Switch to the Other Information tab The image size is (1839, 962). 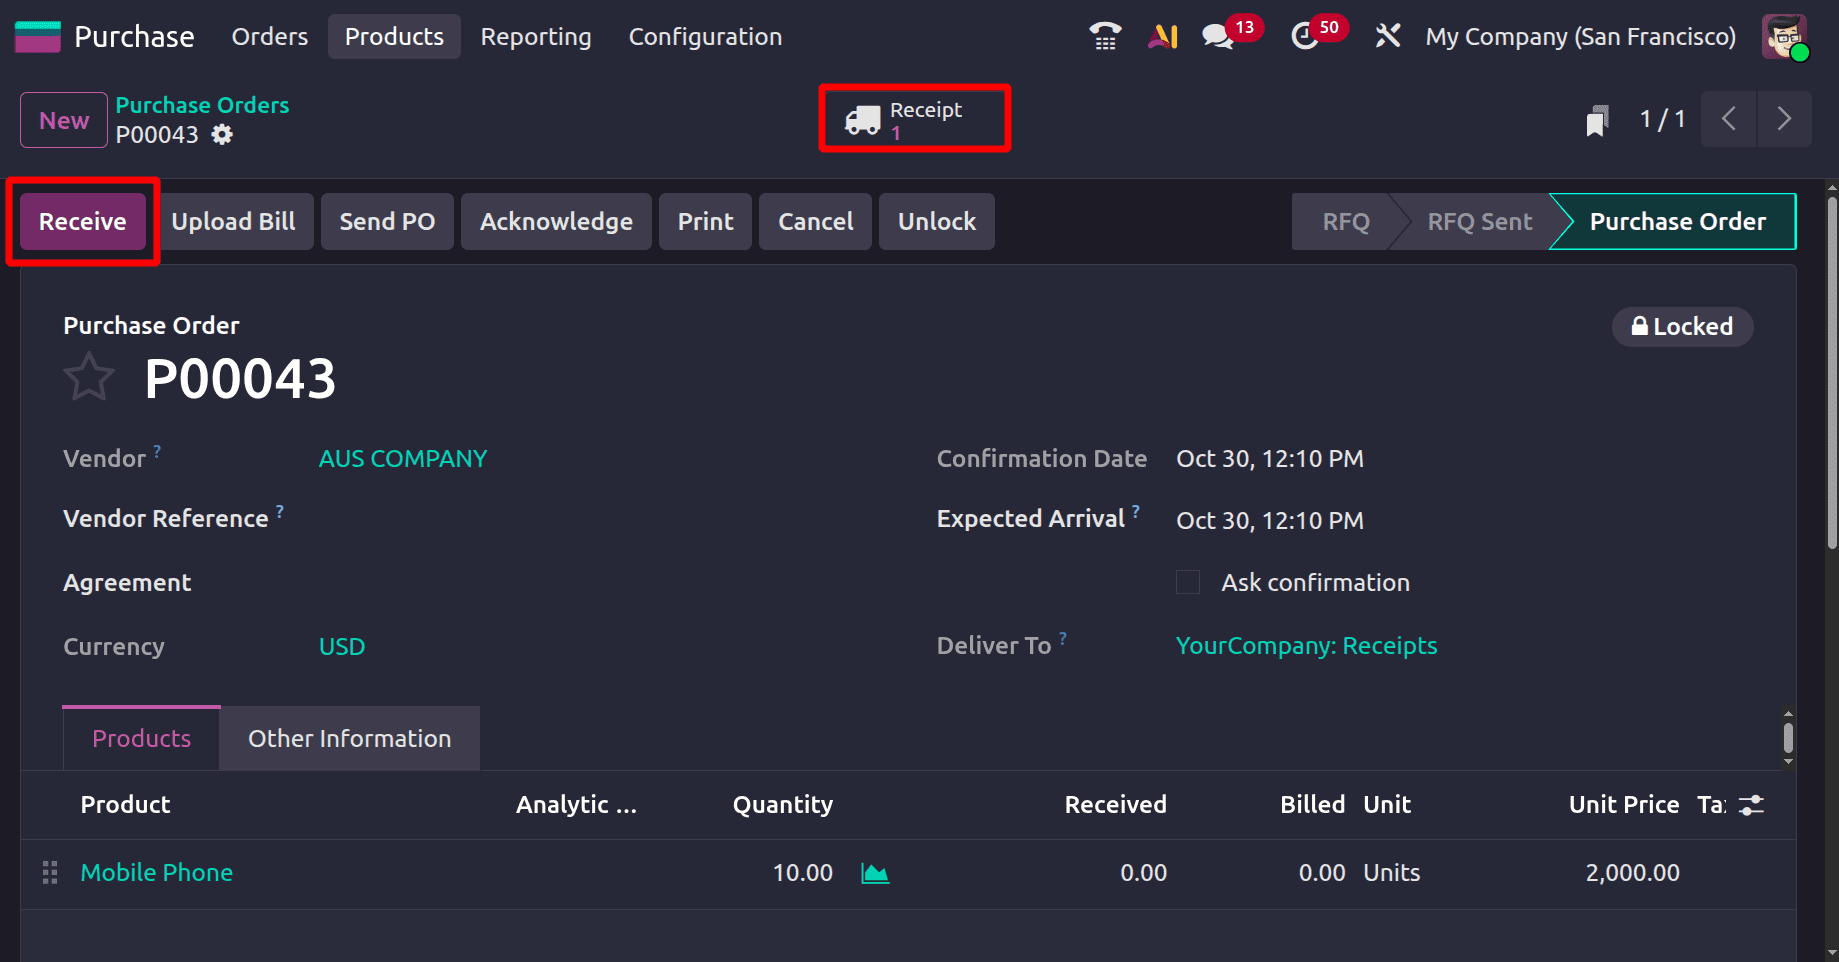pos(349,738)
